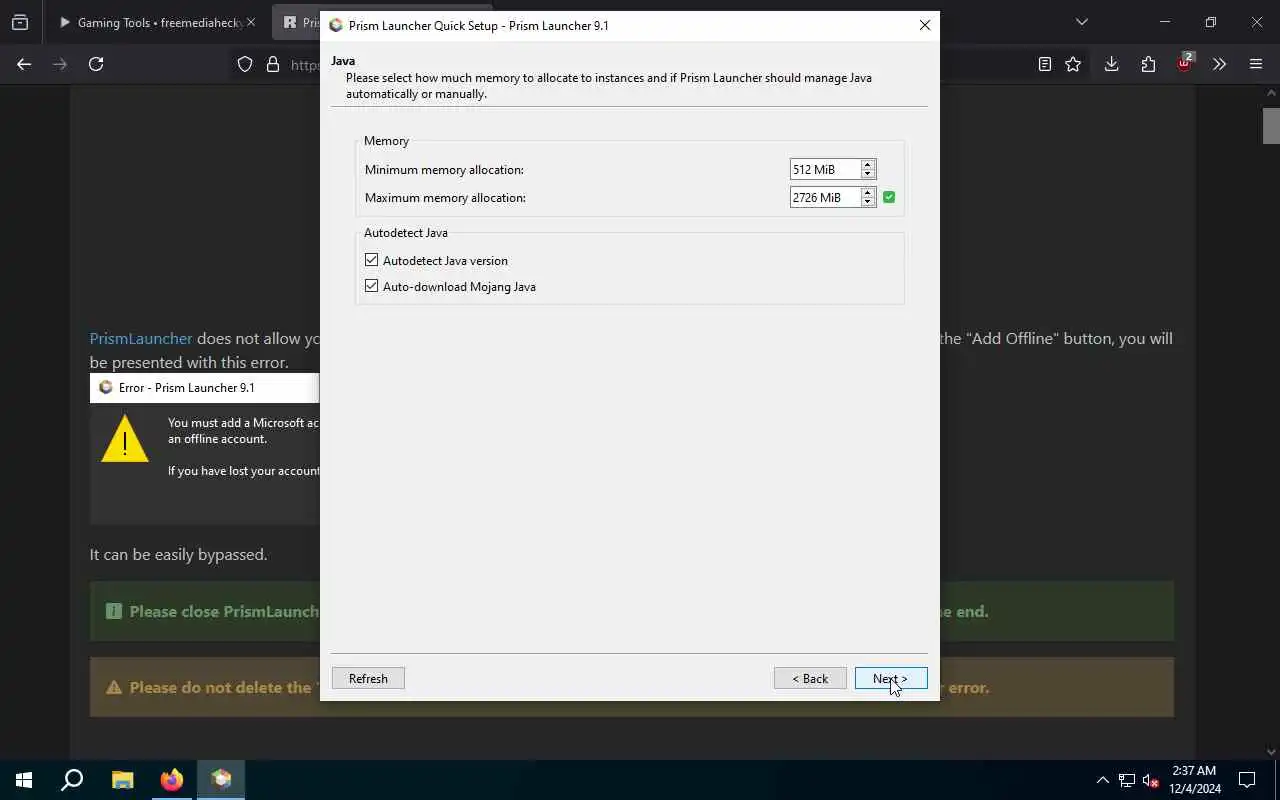
Task: Reload the page in Firefox
Action: (x=96, y=64)
